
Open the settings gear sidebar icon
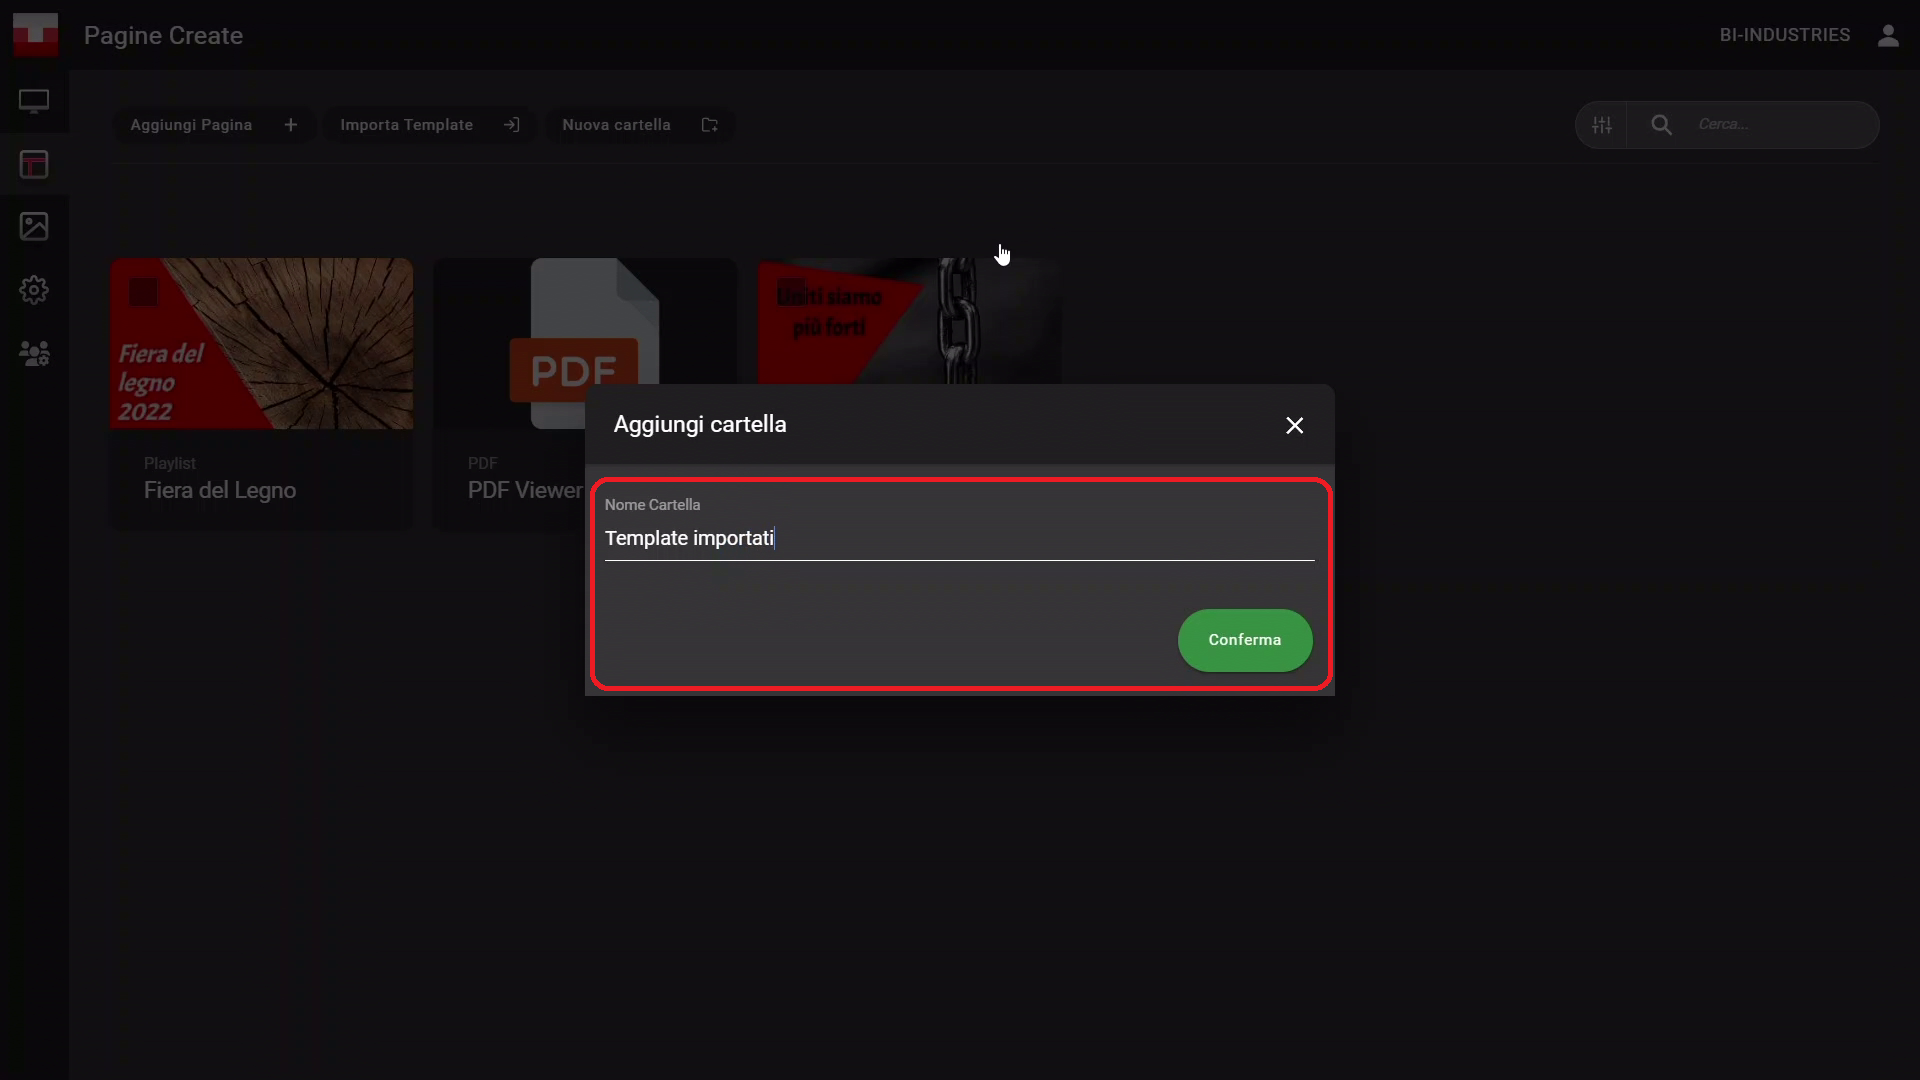(x=34, y=290)
